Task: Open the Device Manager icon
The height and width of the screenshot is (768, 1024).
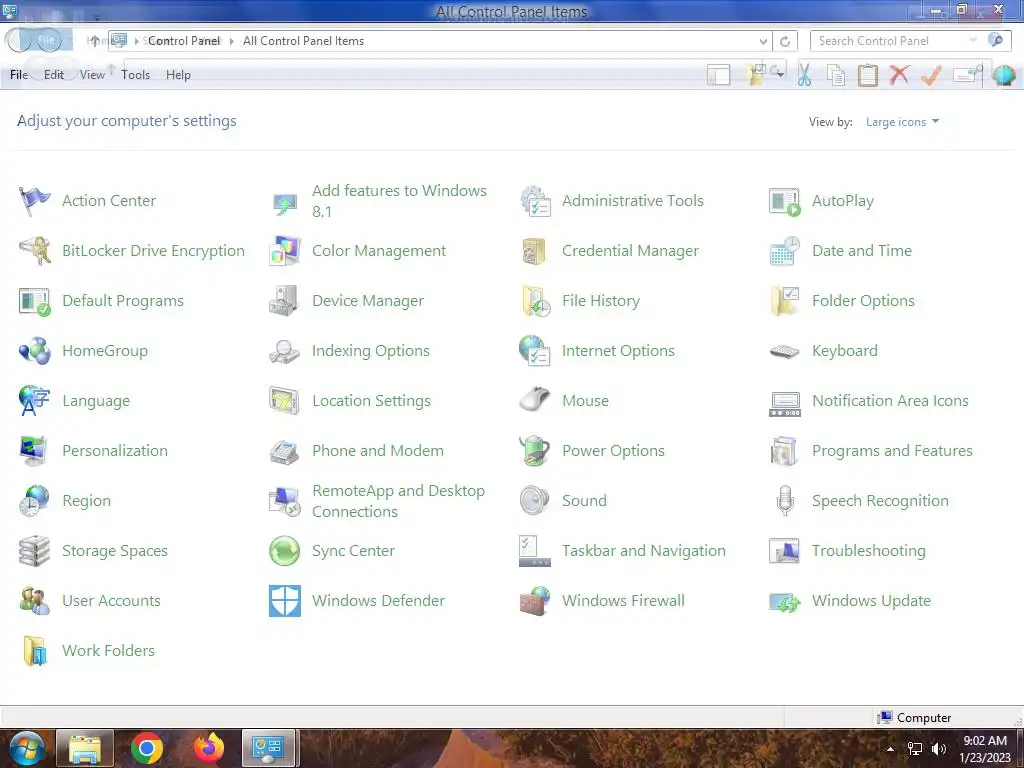Action: (x=285, y=301)
